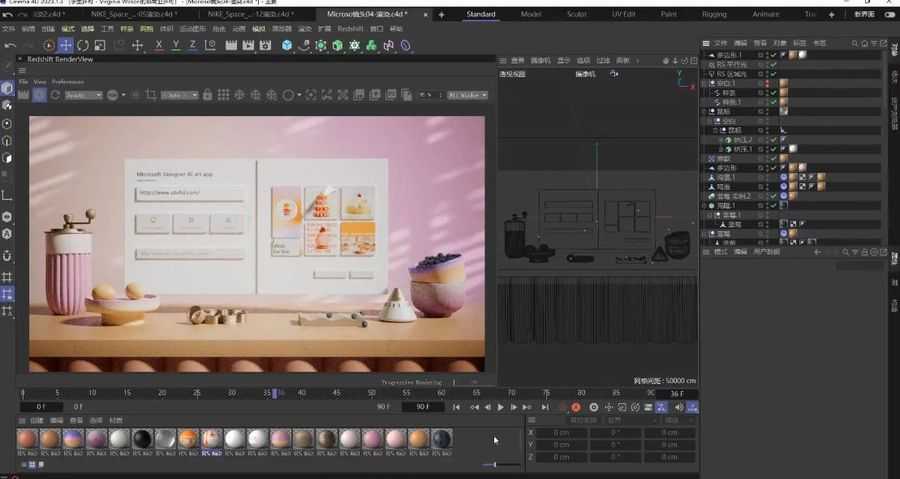Toggle Y axis lock
Viewport: 900px width, 479px height.
point(176,45)
